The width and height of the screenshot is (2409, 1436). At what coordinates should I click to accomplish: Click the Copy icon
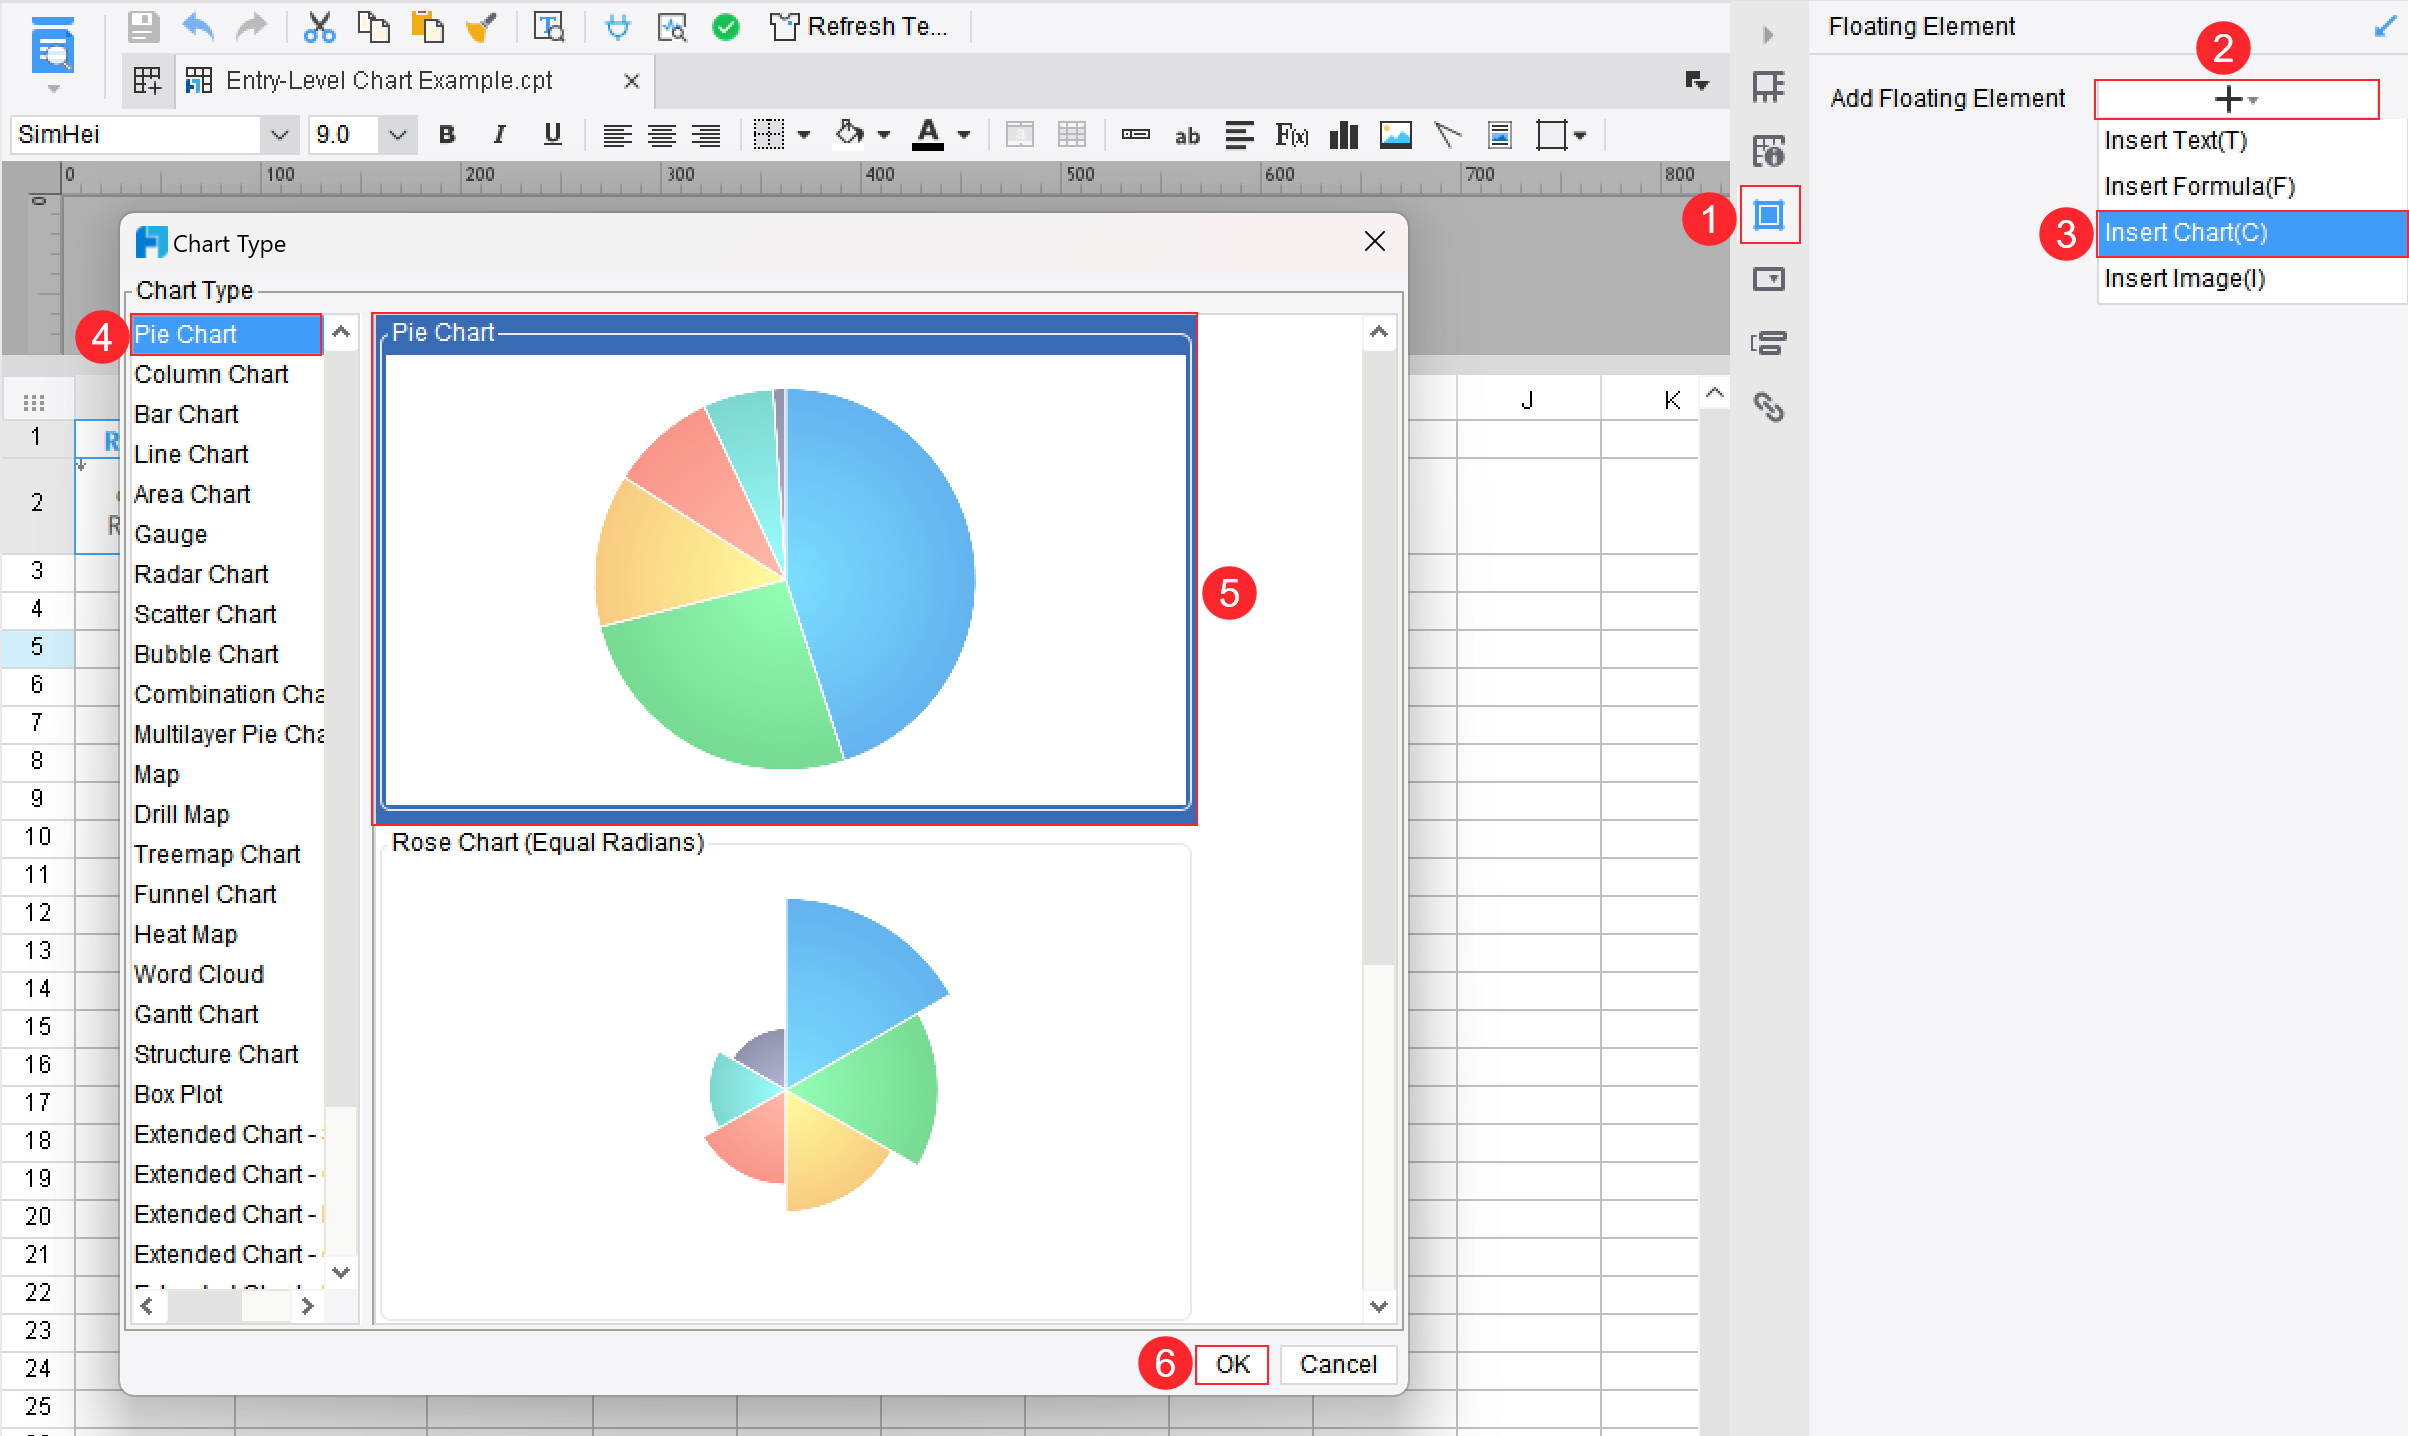pos(374,27)
